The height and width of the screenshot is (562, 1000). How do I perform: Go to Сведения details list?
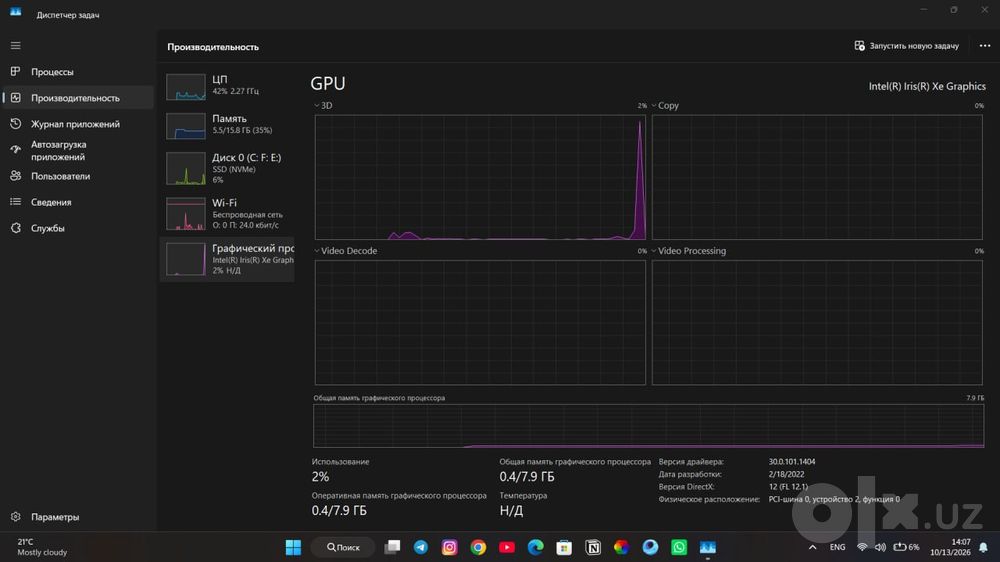[x=51, y=202]
